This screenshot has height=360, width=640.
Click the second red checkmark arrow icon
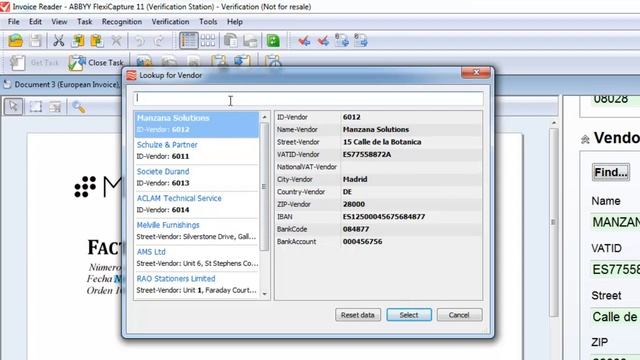coord(323,41)
